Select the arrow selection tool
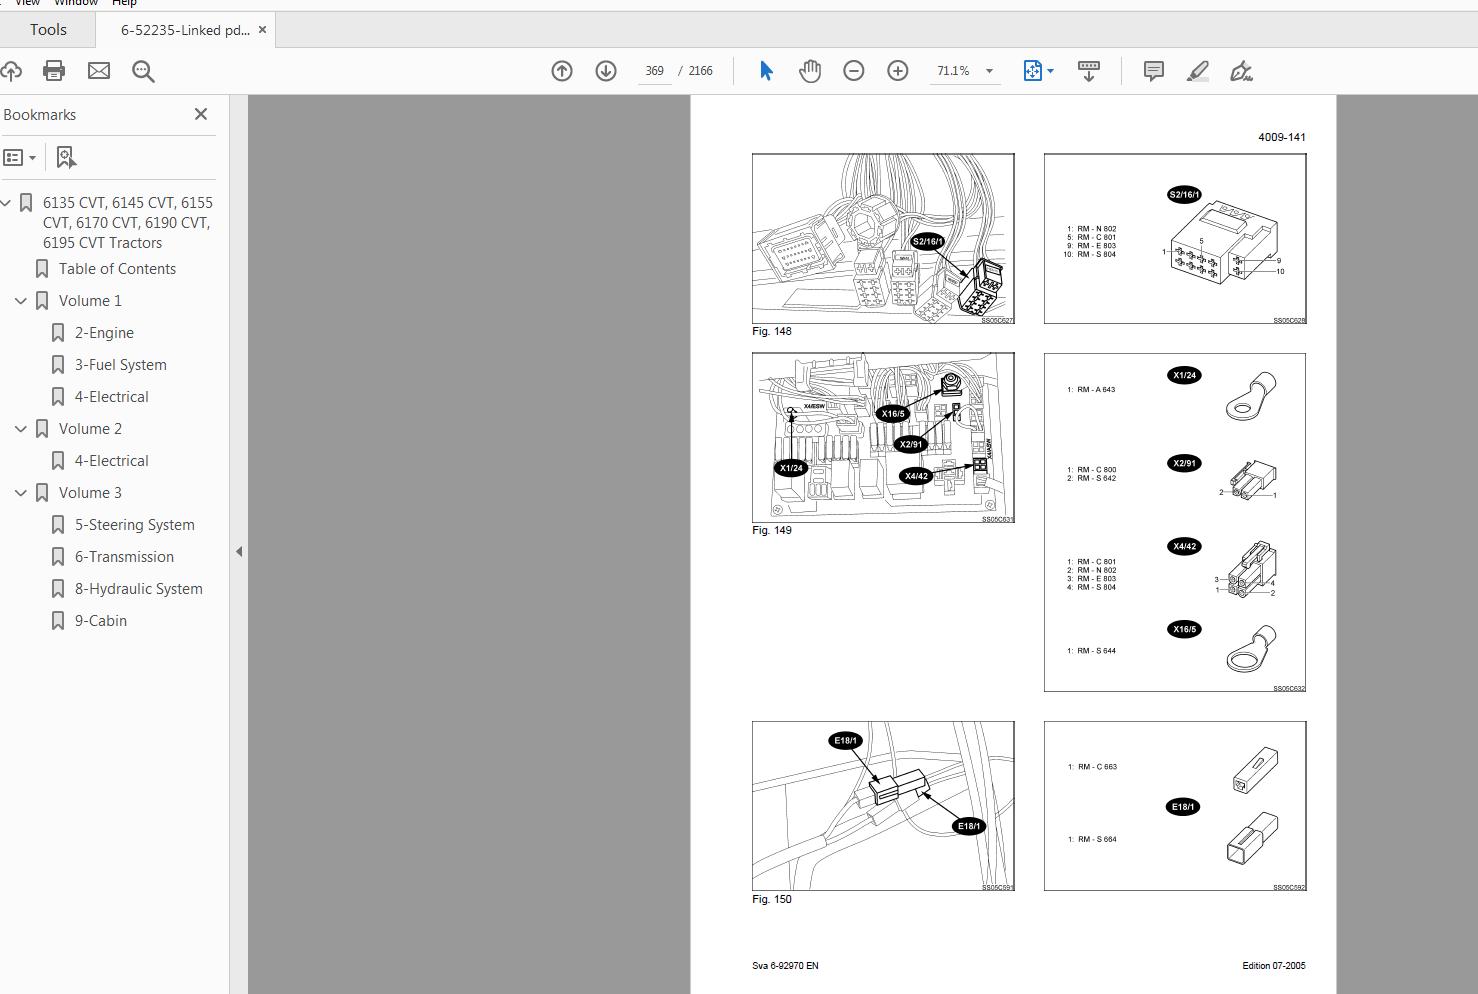The image size is (1478, 994). 766,71
